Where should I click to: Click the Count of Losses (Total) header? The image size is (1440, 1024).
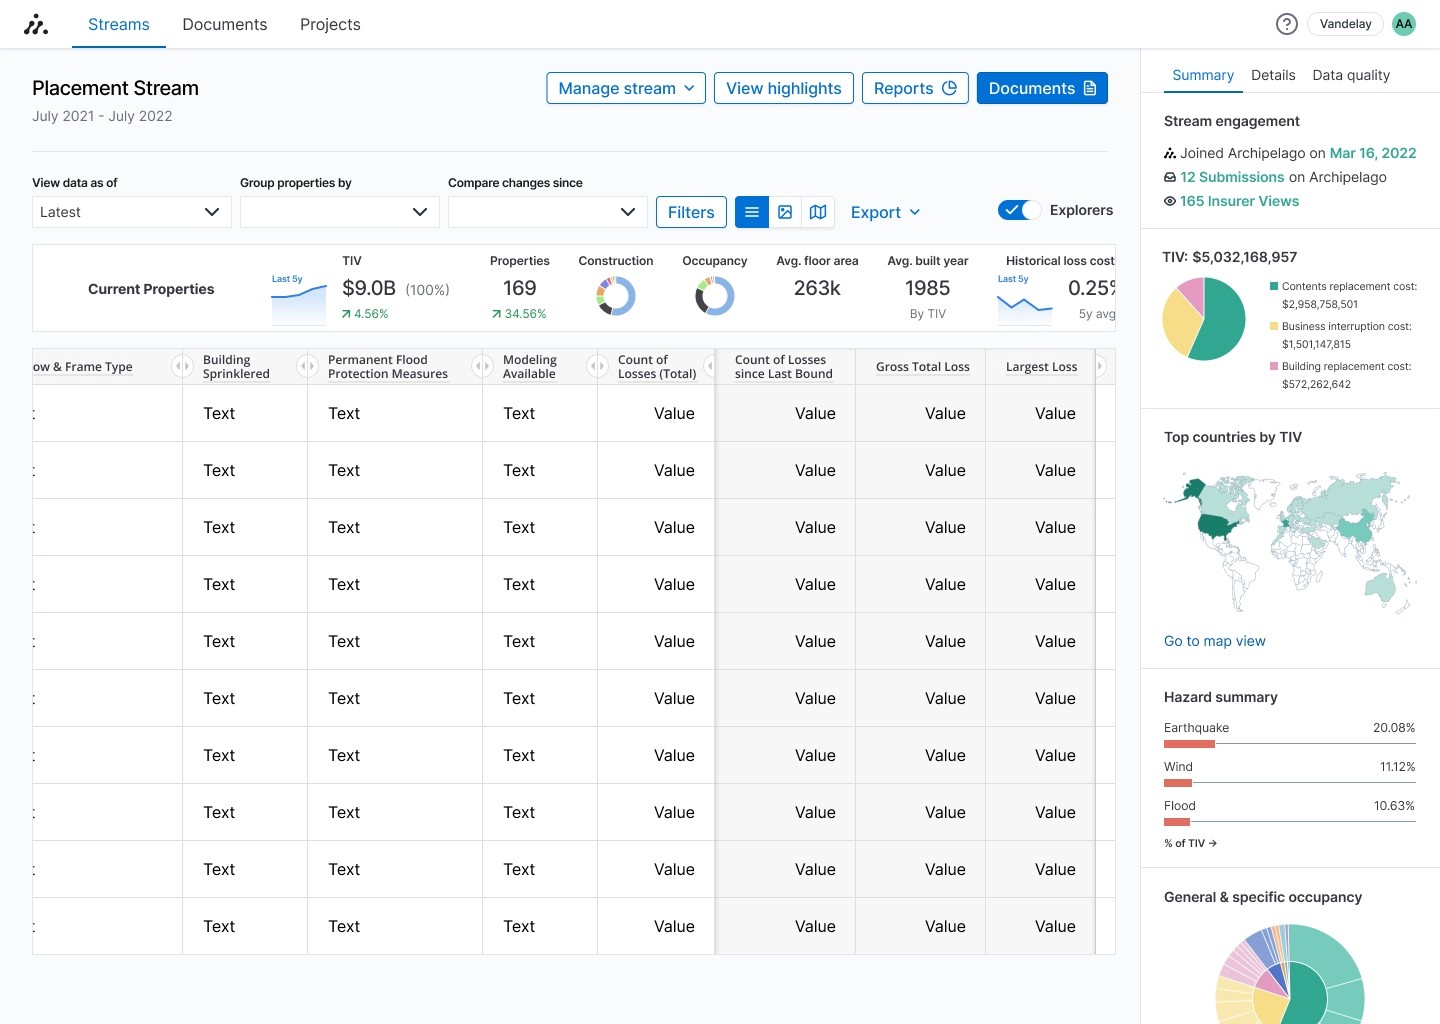[657, 367]
